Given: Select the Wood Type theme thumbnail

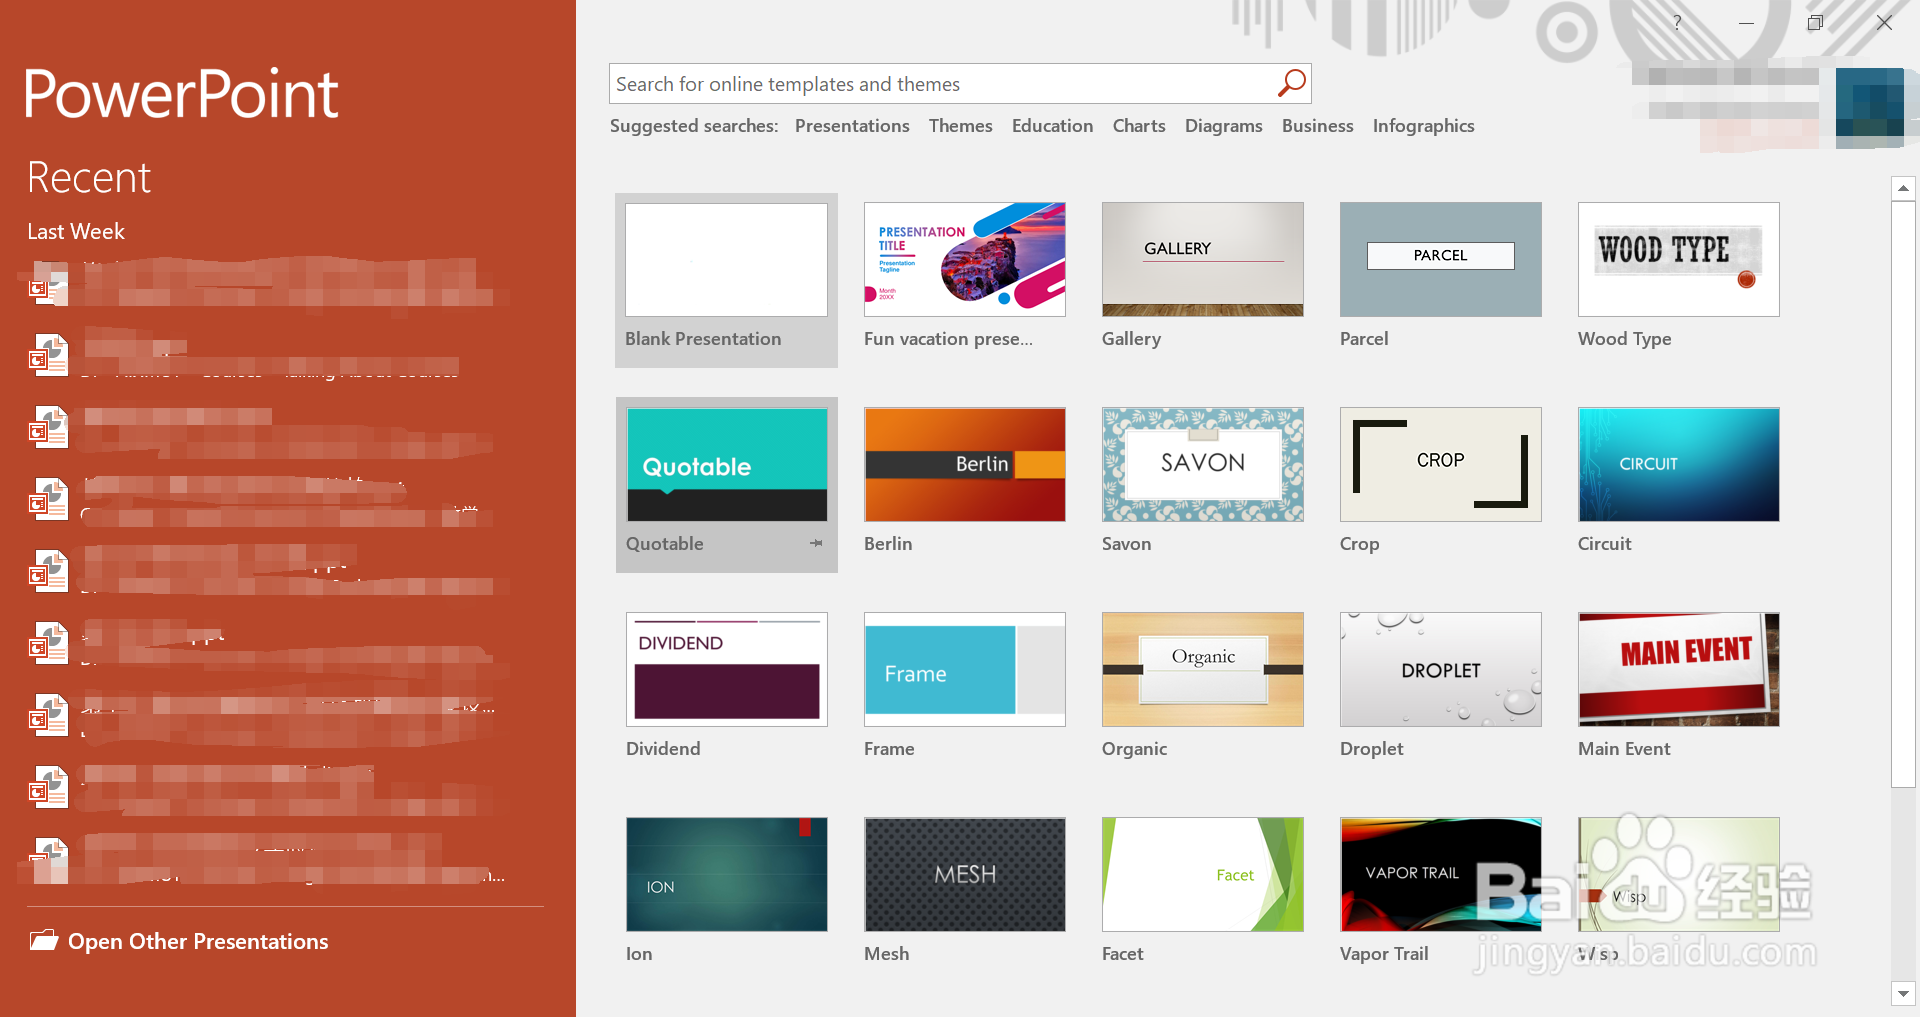Looking at the screenshot, I should pos(1678,260).
